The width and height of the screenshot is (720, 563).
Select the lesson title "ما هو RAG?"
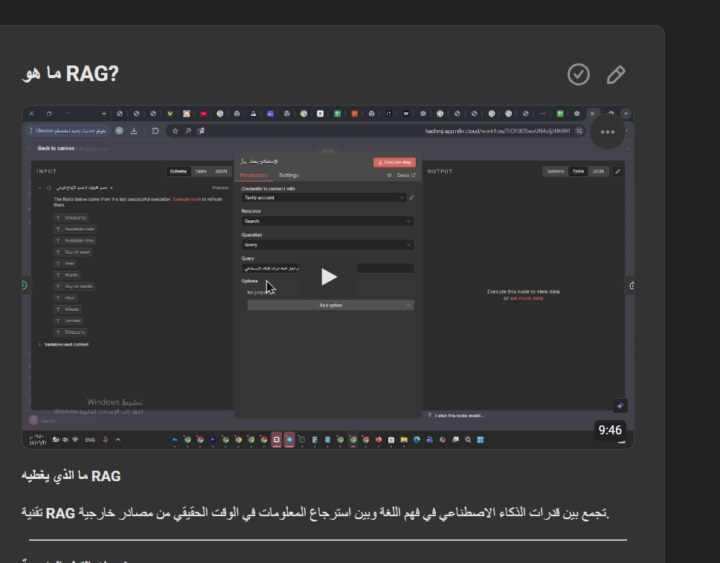tap(70, 74)
